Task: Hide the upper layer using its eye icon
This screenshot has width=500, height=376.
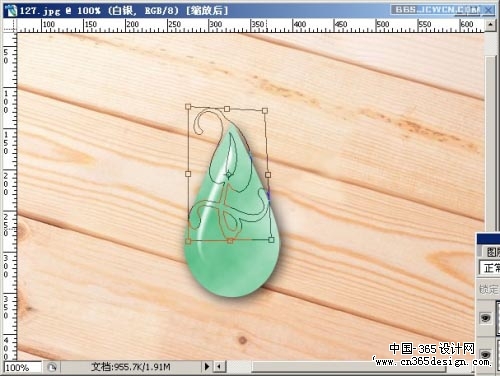Action: [x=486, y=317]
